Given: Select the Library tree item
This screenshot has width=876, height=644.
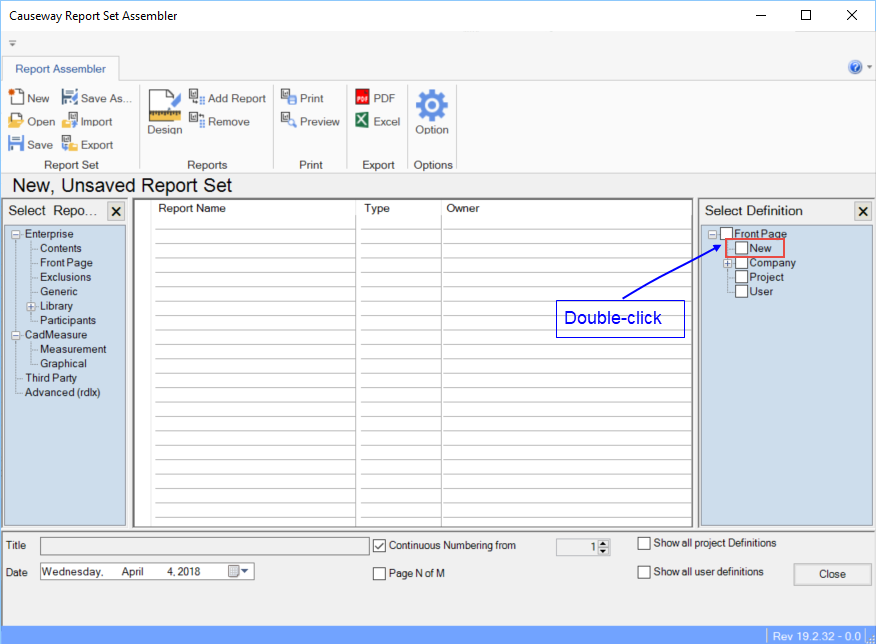Looking at the screenshot, I should (56, 306).
